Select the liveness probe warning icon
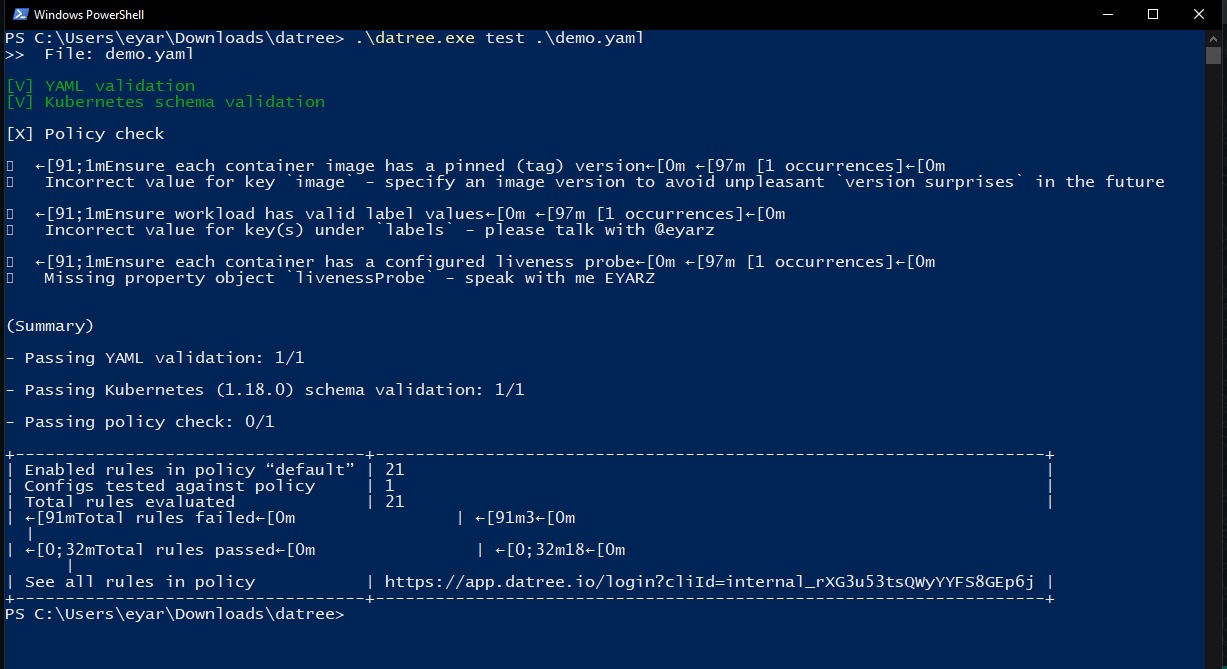 9,261
